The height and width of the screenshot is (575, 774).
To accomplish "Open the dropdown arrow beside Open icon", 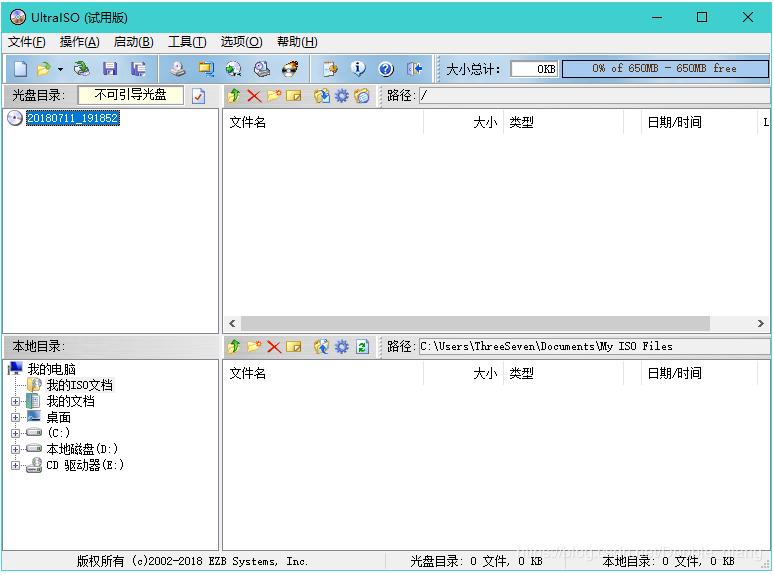I will coord(60,69).
